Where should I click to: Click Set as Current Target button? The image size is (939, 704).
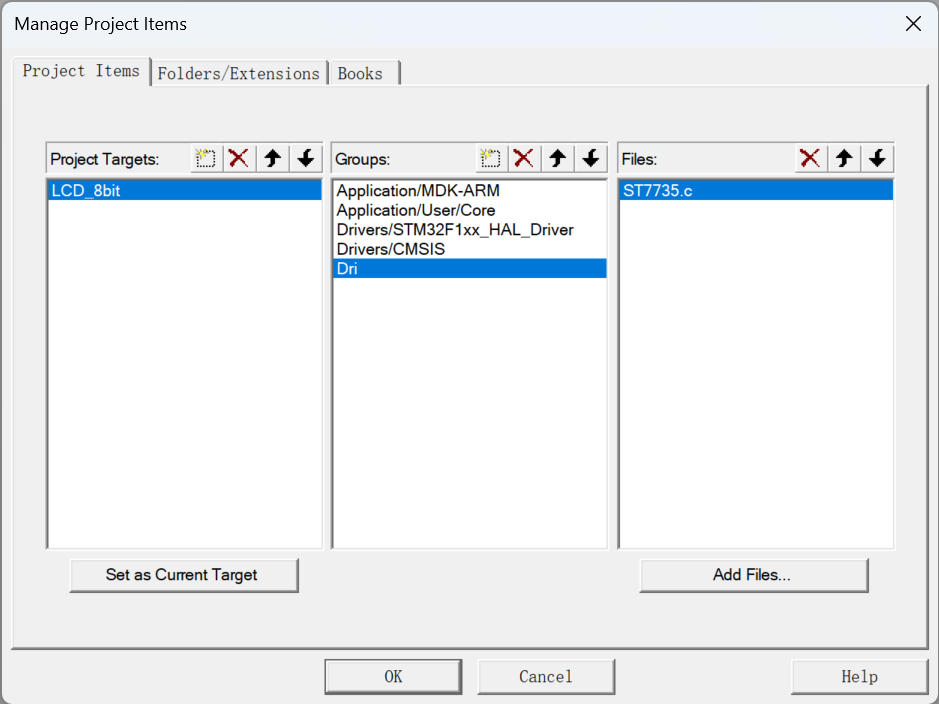184,575
